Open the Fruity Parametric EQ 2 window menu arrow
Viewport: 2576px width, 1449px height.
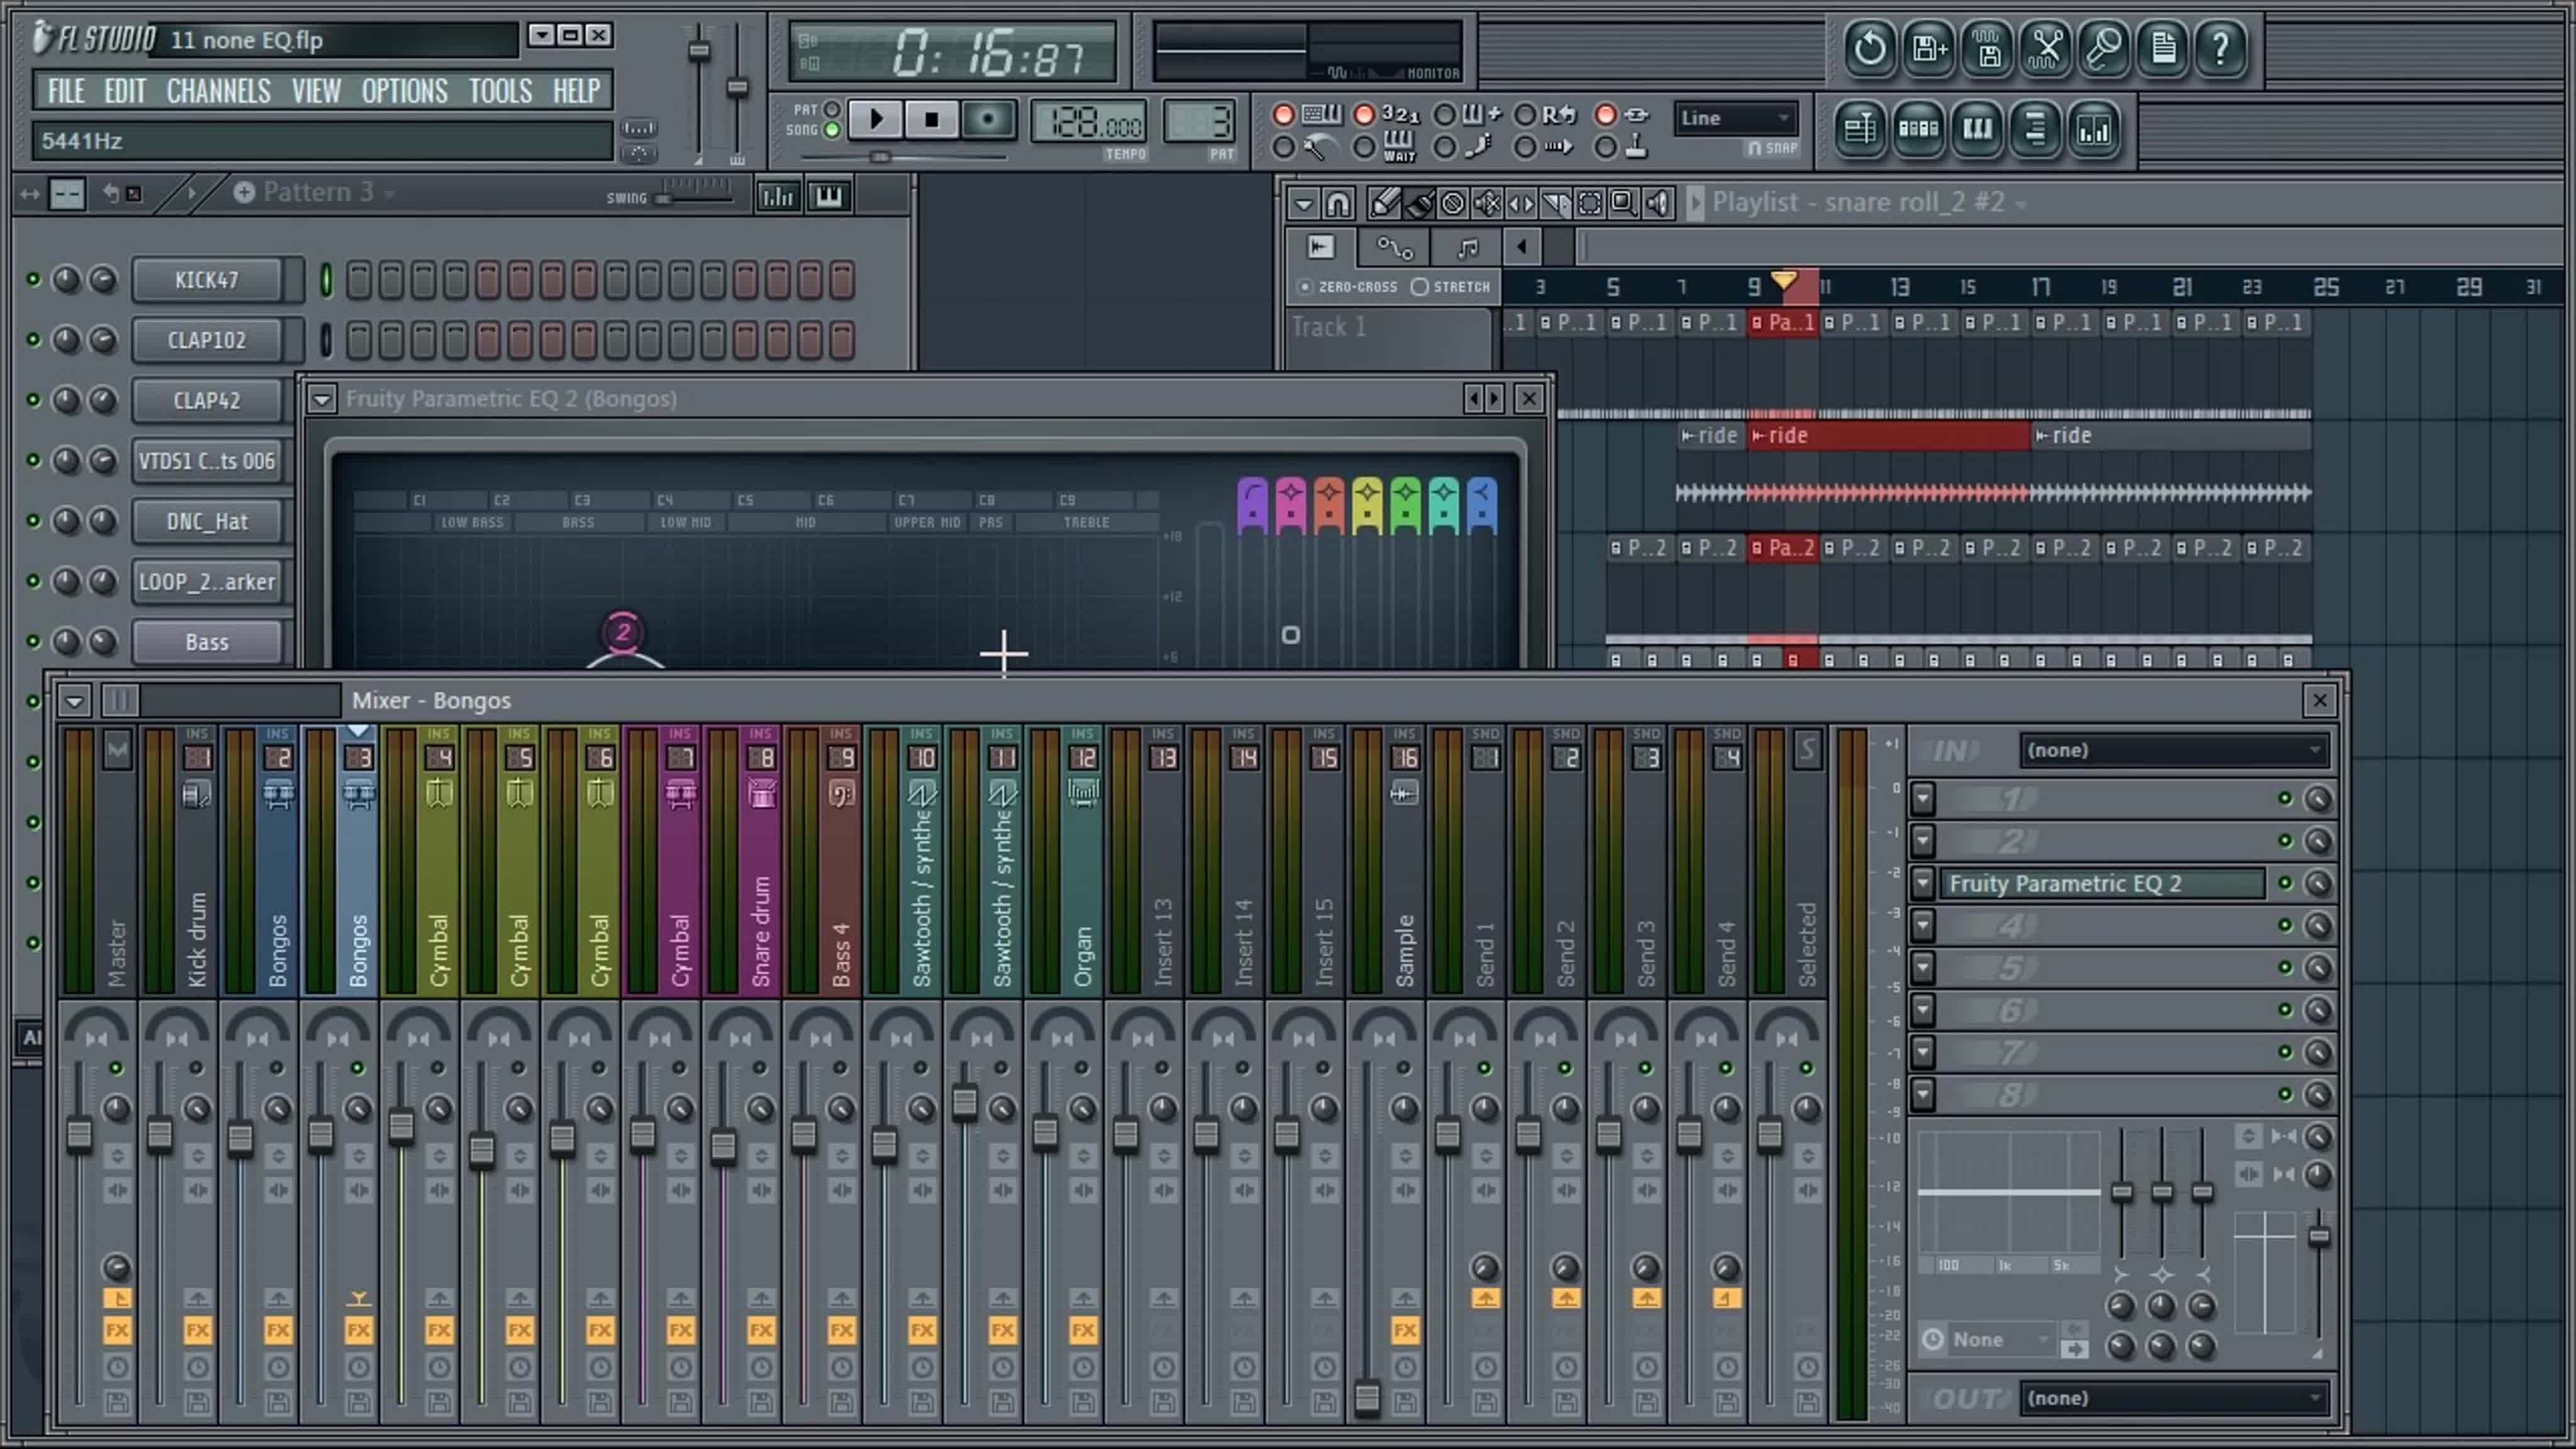(x=321, y=399)
